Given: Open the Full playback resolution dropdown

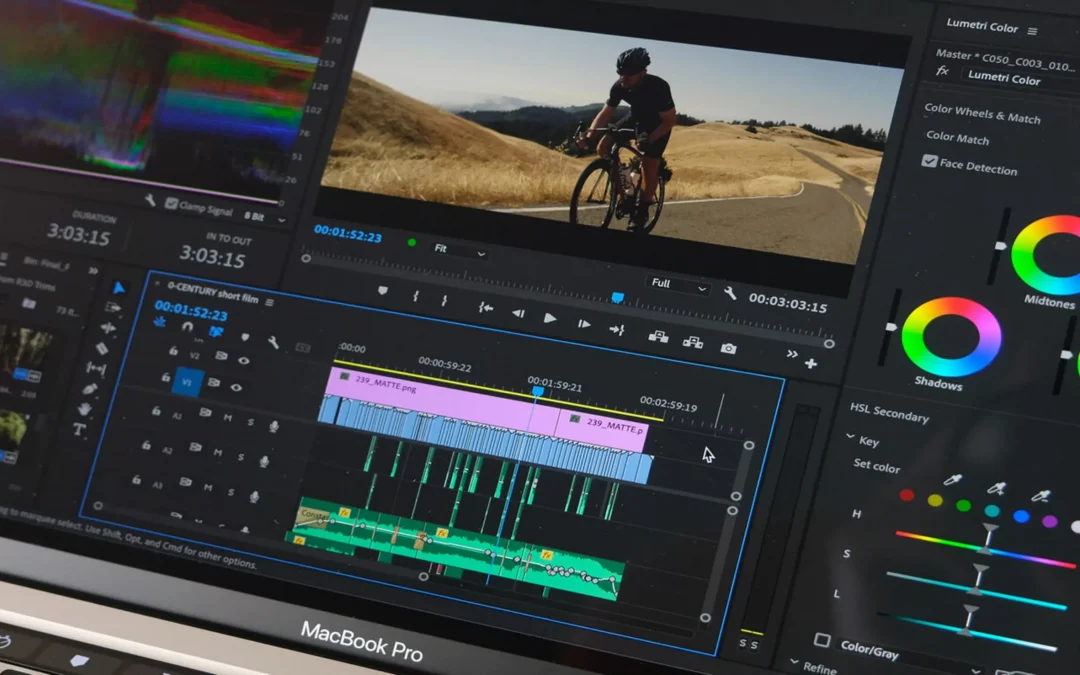Looking at the screenshot, I should 678,284.
